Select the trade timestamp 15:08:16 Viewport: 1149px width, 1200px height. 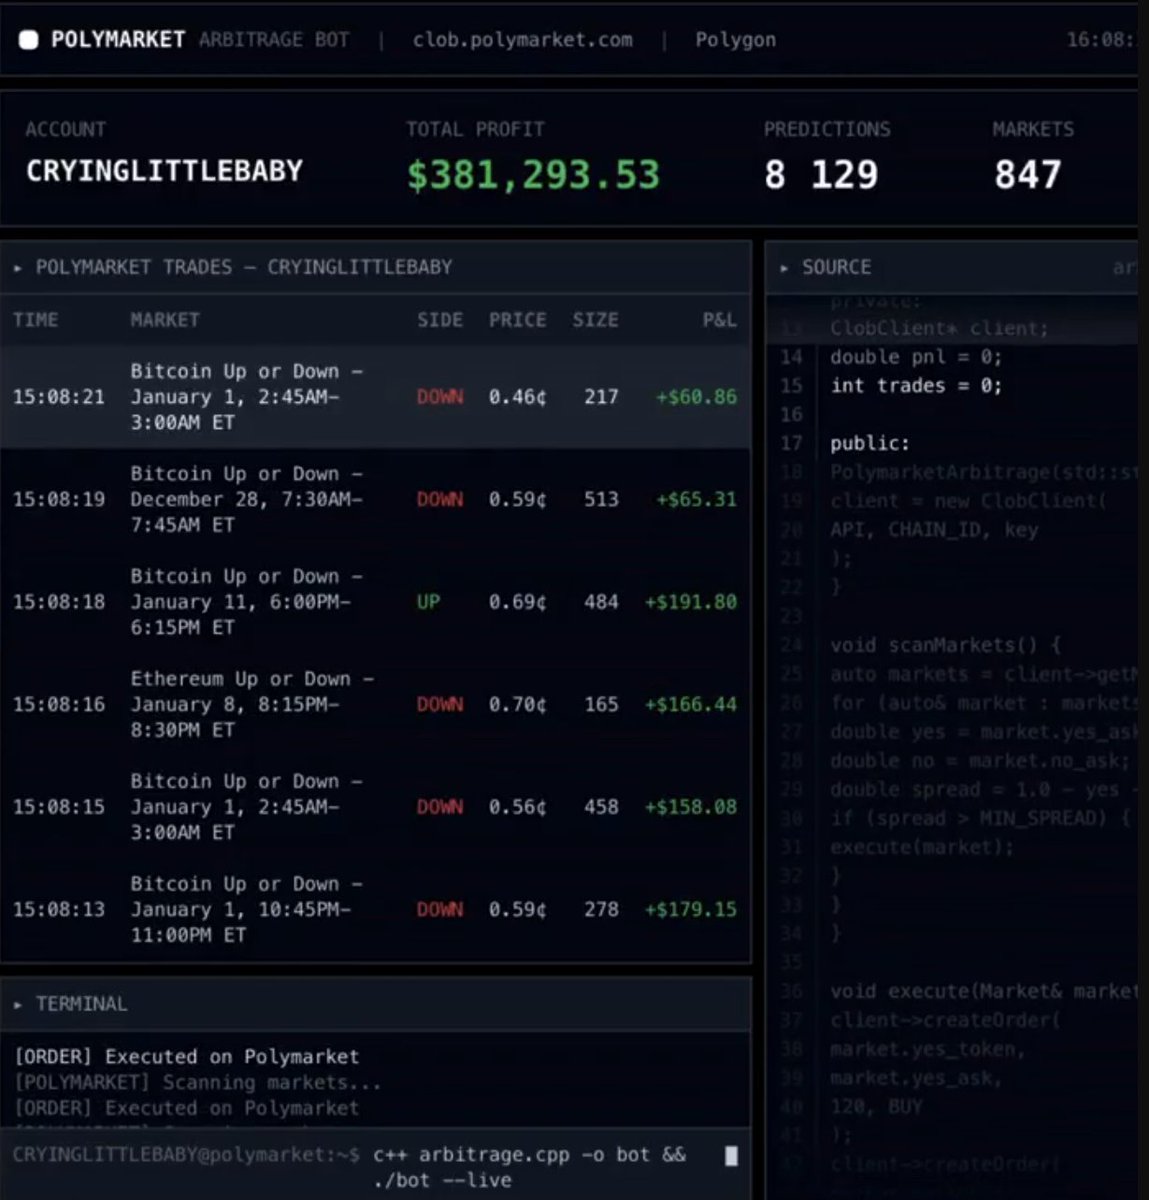[59, 704]
